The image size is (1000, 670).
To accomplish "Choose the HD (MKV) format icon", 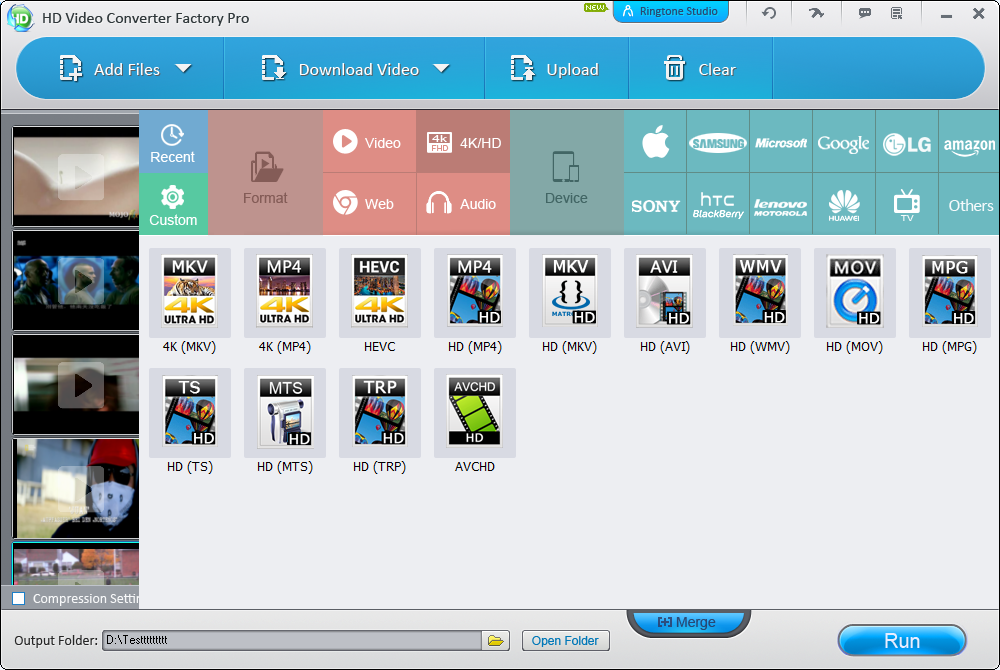I will (x=570, y=293).
